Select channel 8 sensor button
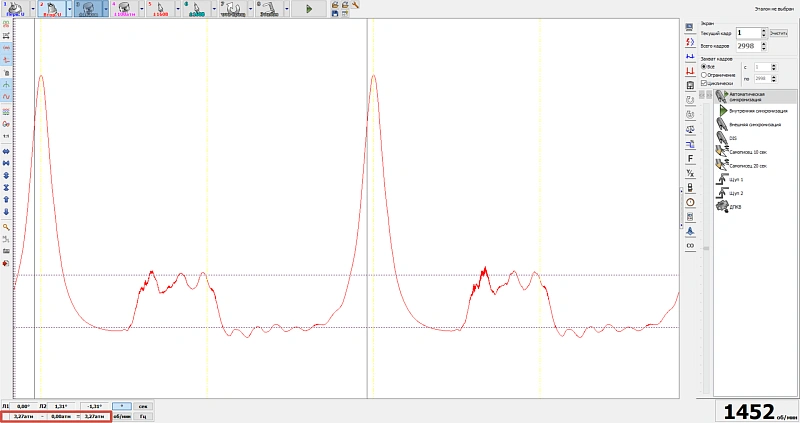 click(269, 9)
